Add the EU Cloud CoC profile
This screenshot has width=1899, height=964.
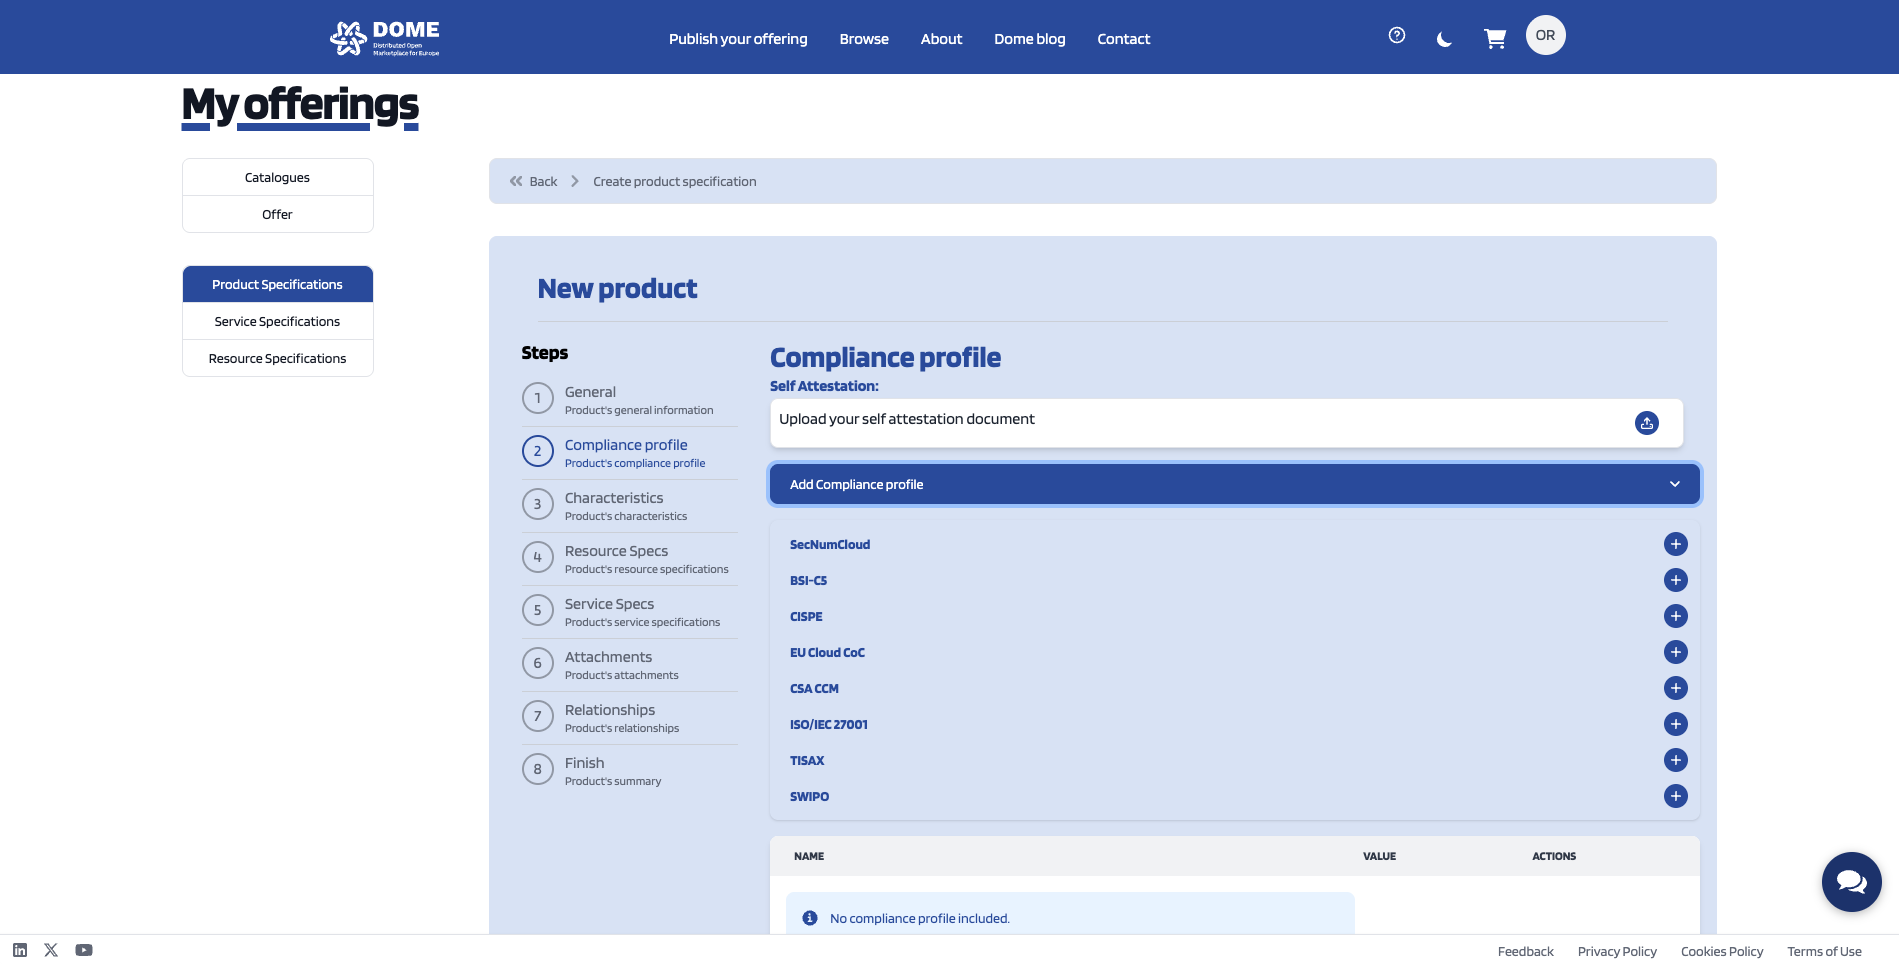(x=1675, y=652)
